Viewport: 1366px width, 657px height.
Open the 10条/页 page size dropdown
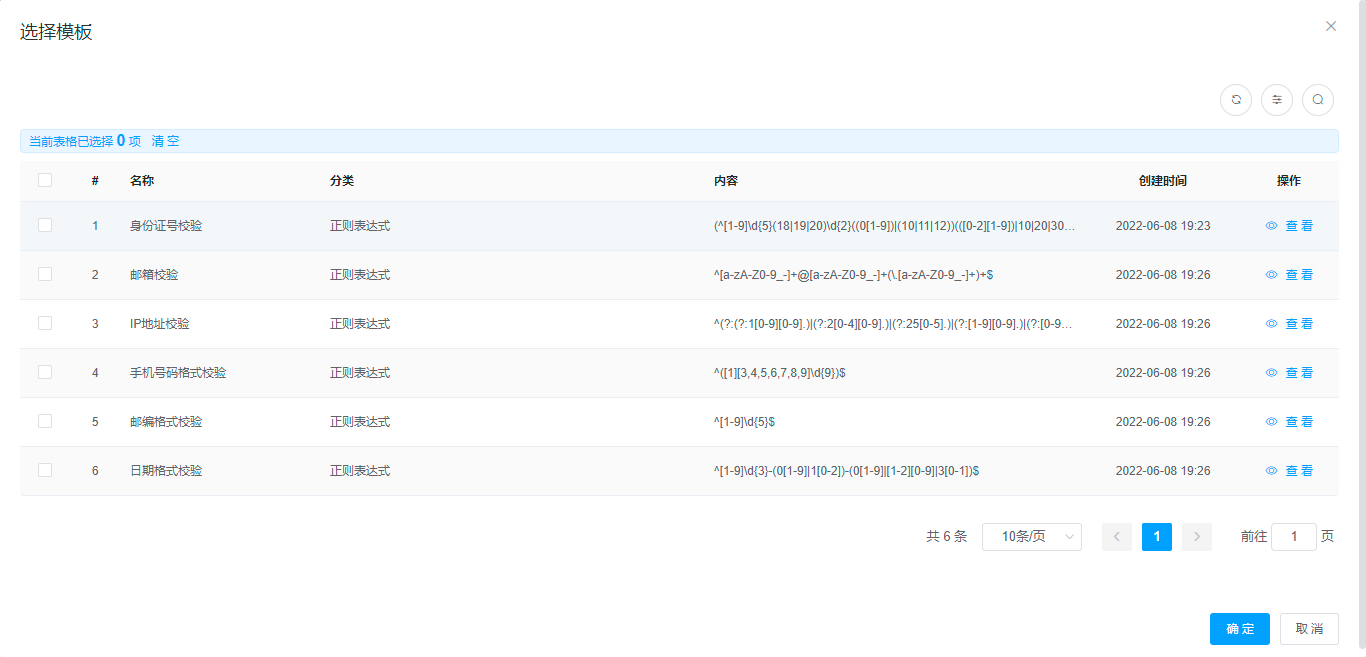point(1031,537)
